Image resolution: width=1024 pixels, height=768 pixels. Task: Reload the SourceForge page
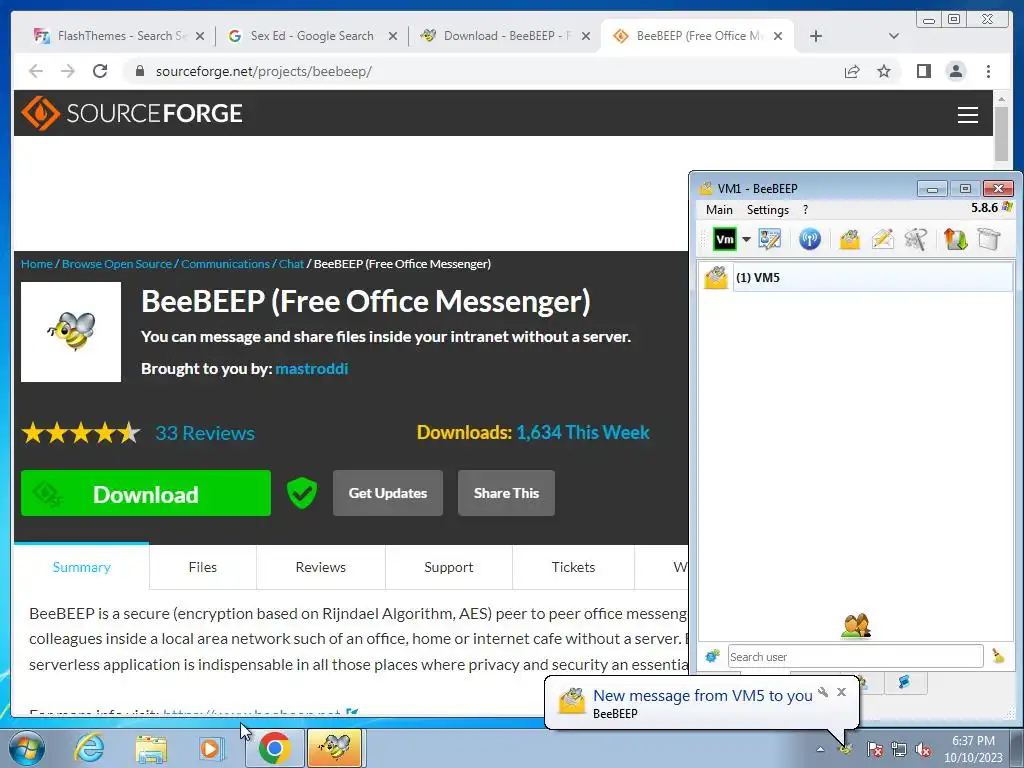point(100,71)
